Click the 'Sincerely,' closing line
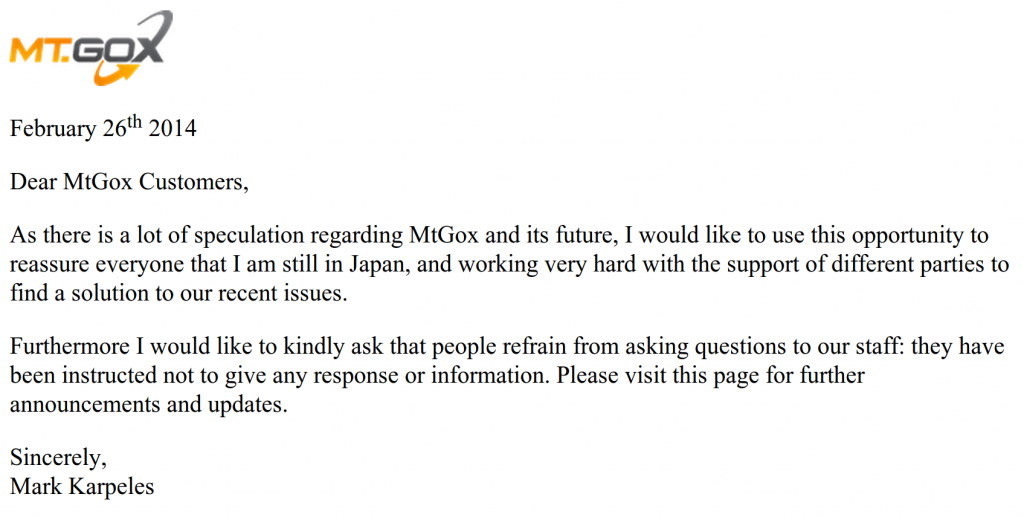The height and width of the screenshot is (517, 1024). (58, 458)
